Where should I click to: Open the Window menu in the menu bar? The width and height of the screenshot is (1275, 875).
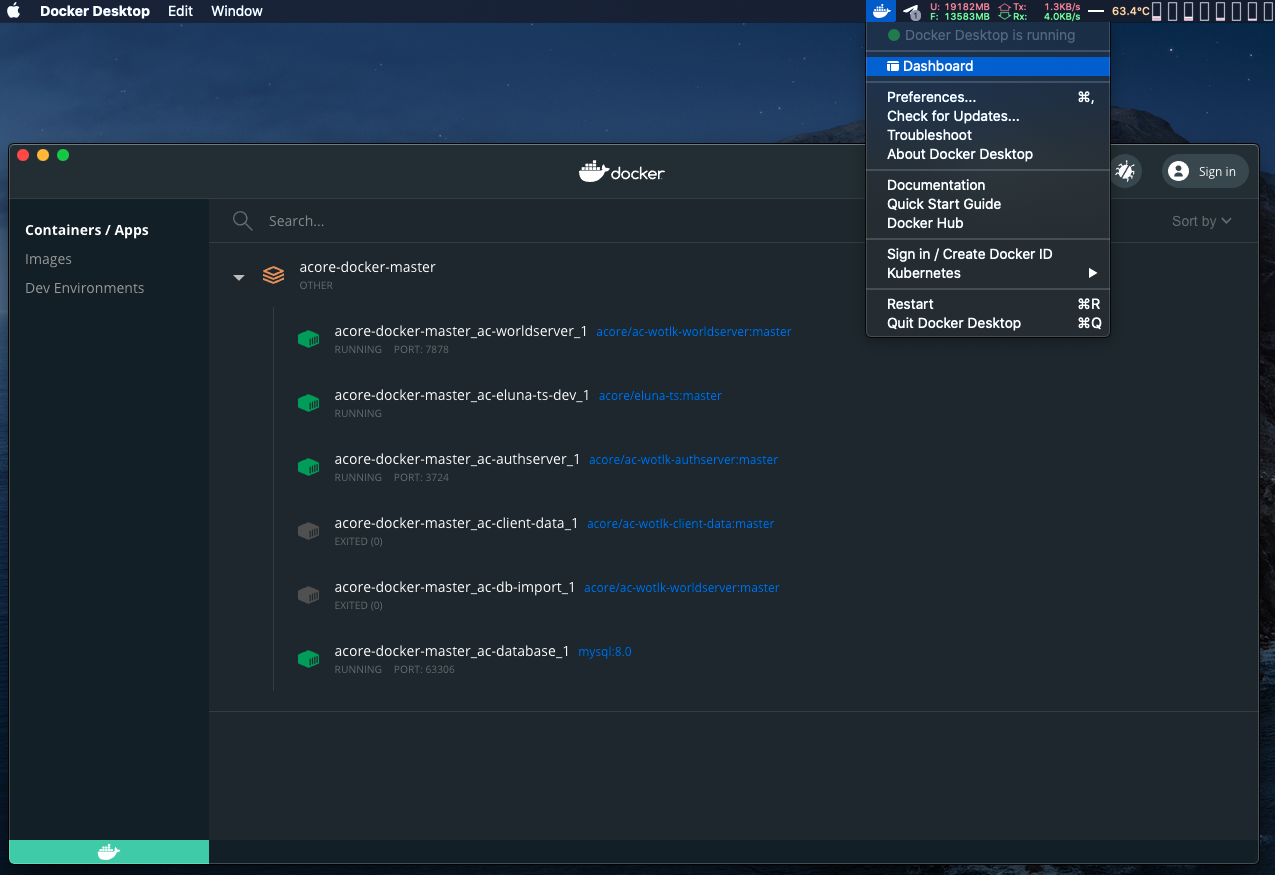(237, 11)
